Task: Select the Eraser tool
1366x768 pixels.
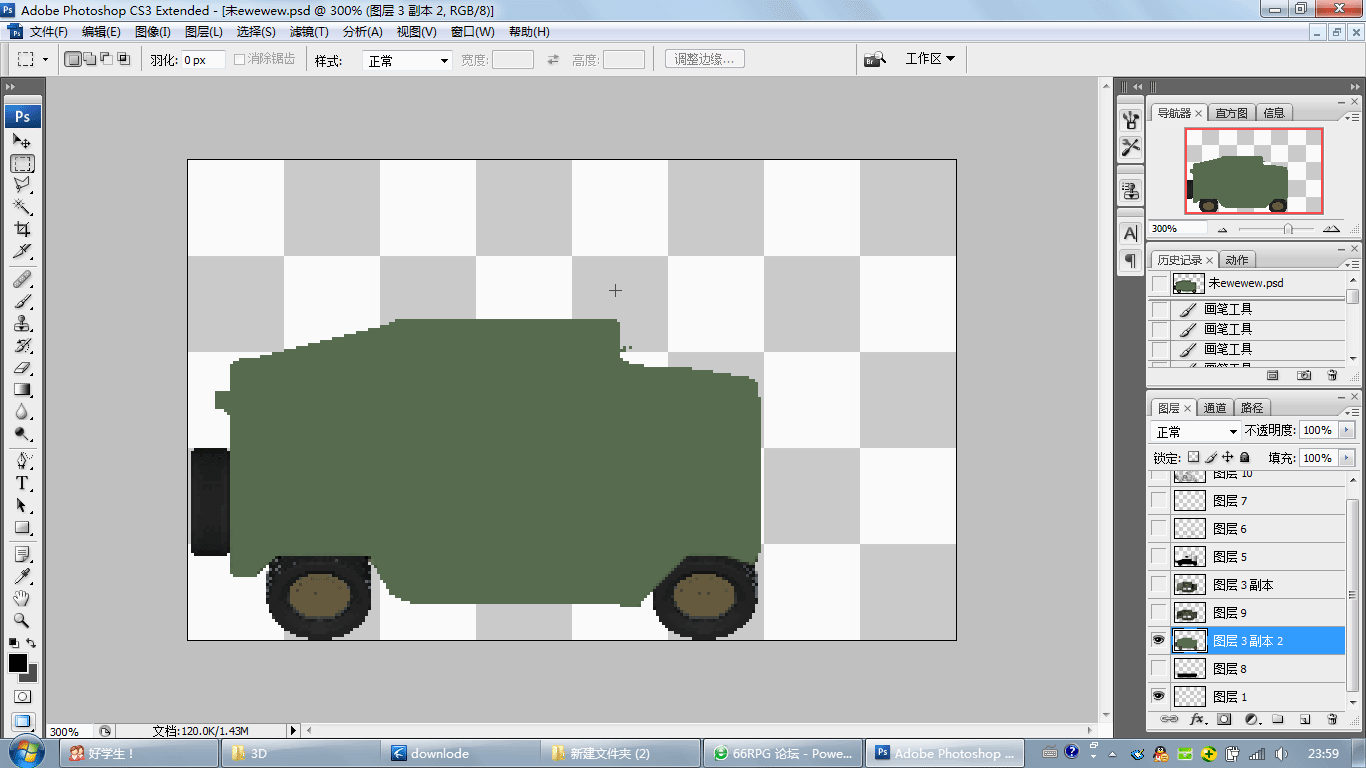Action: tap(22, 367)
